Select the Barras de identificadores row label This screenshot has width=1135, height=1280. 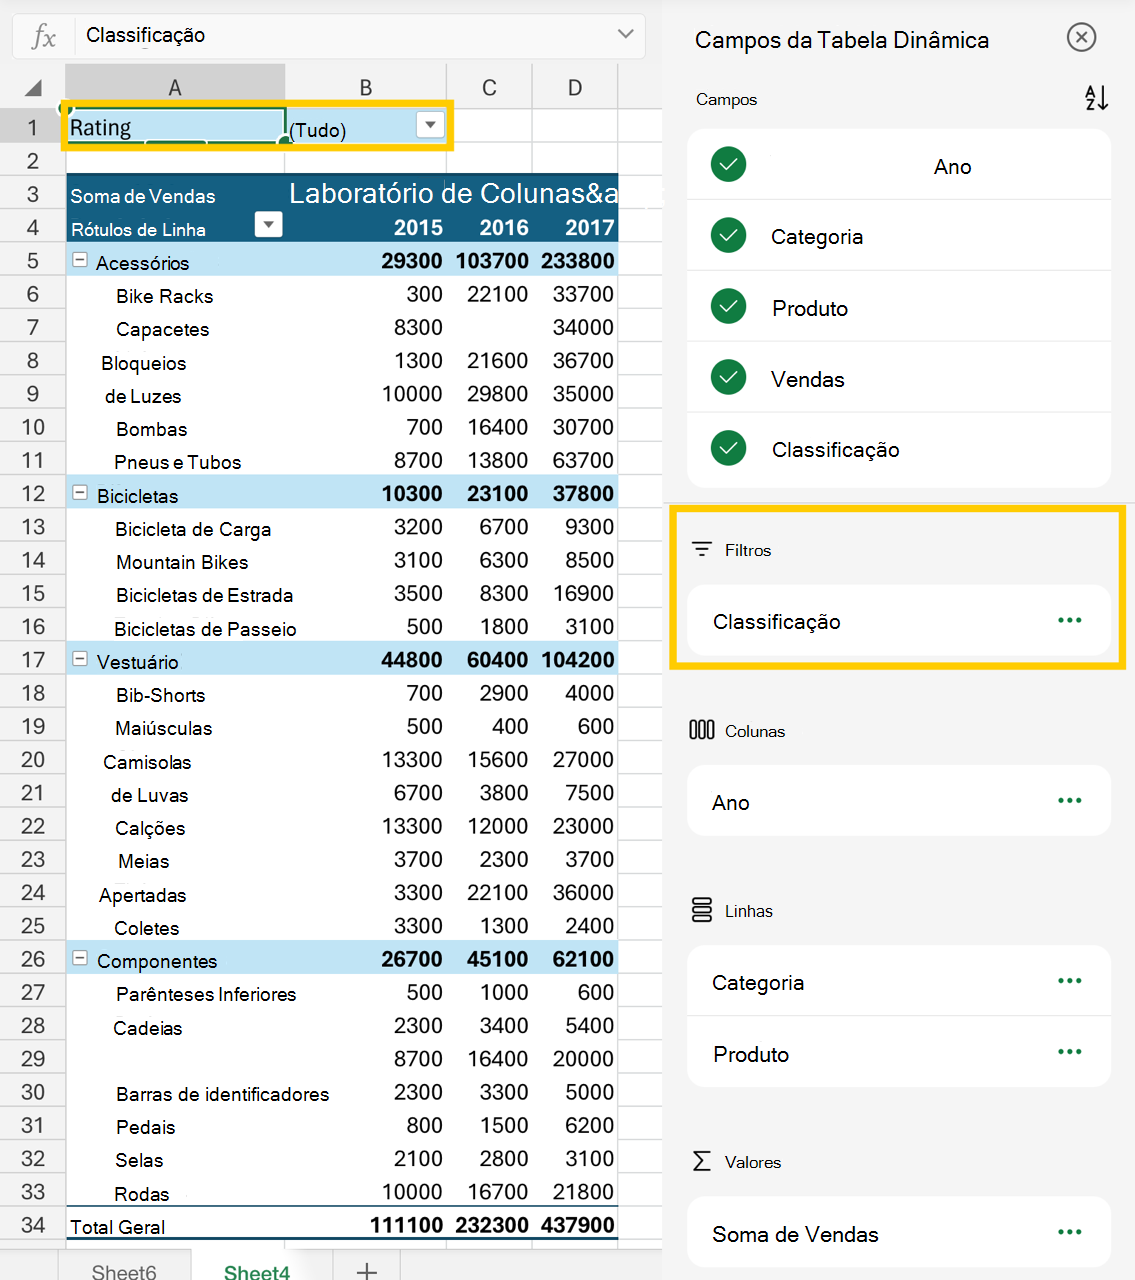[x=222, y=1094]
